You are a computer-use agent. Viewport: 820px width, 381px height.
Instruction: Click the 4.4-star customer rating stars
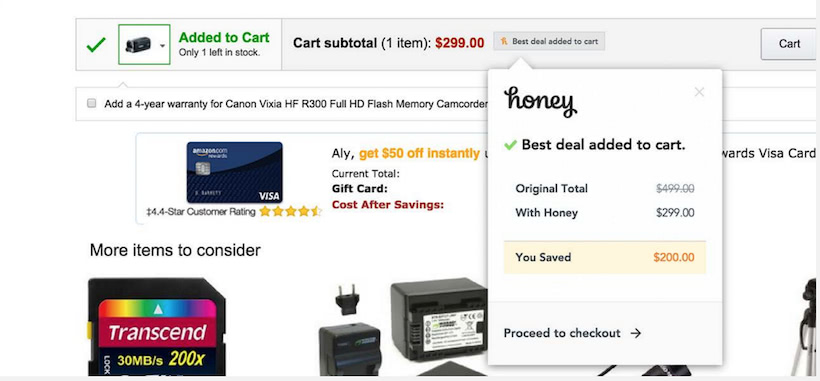pyautogui.click(x=290, y=212)
